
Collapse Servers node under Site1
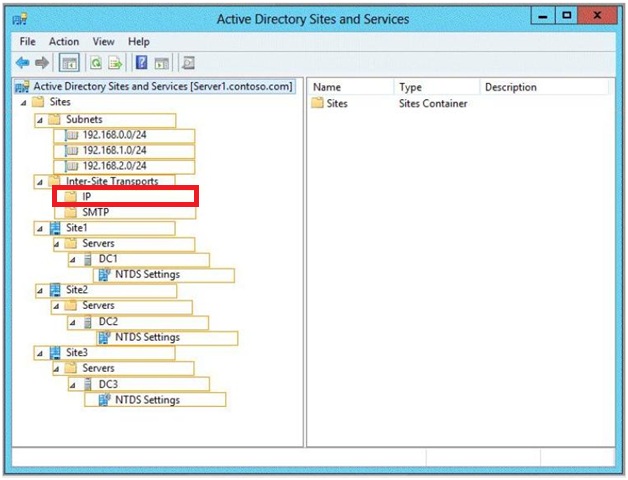(x=56, y=244)
